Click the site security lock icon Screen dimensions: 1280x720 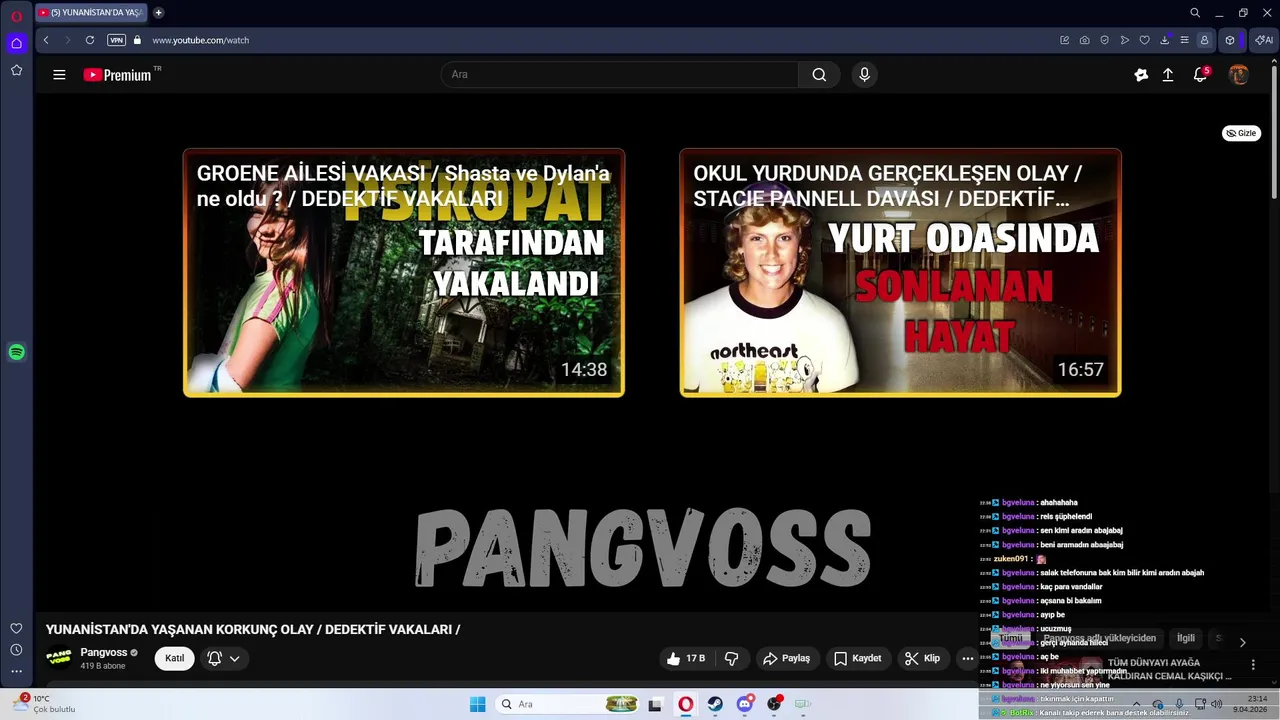click(x=138, y=40)
